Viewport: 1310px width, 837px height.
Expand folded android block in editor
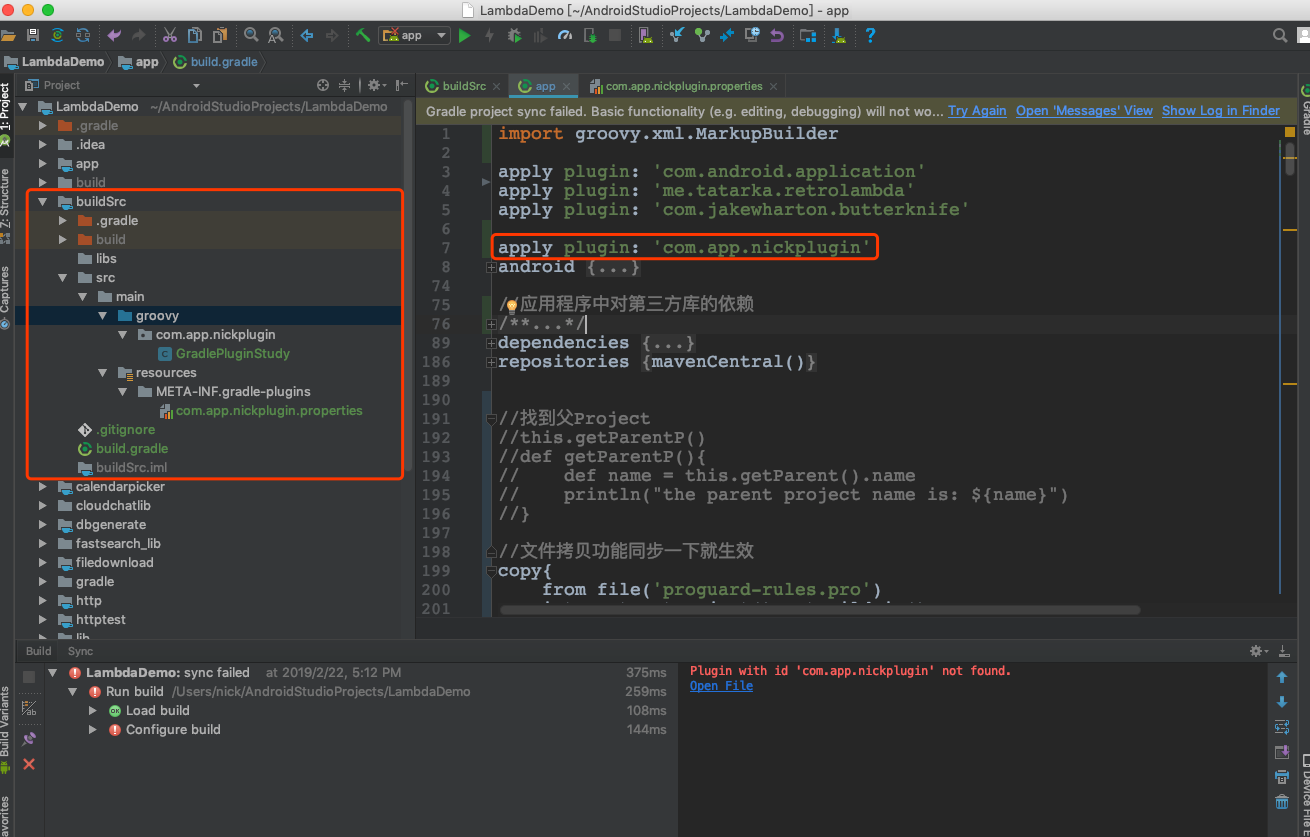[491, 267]
